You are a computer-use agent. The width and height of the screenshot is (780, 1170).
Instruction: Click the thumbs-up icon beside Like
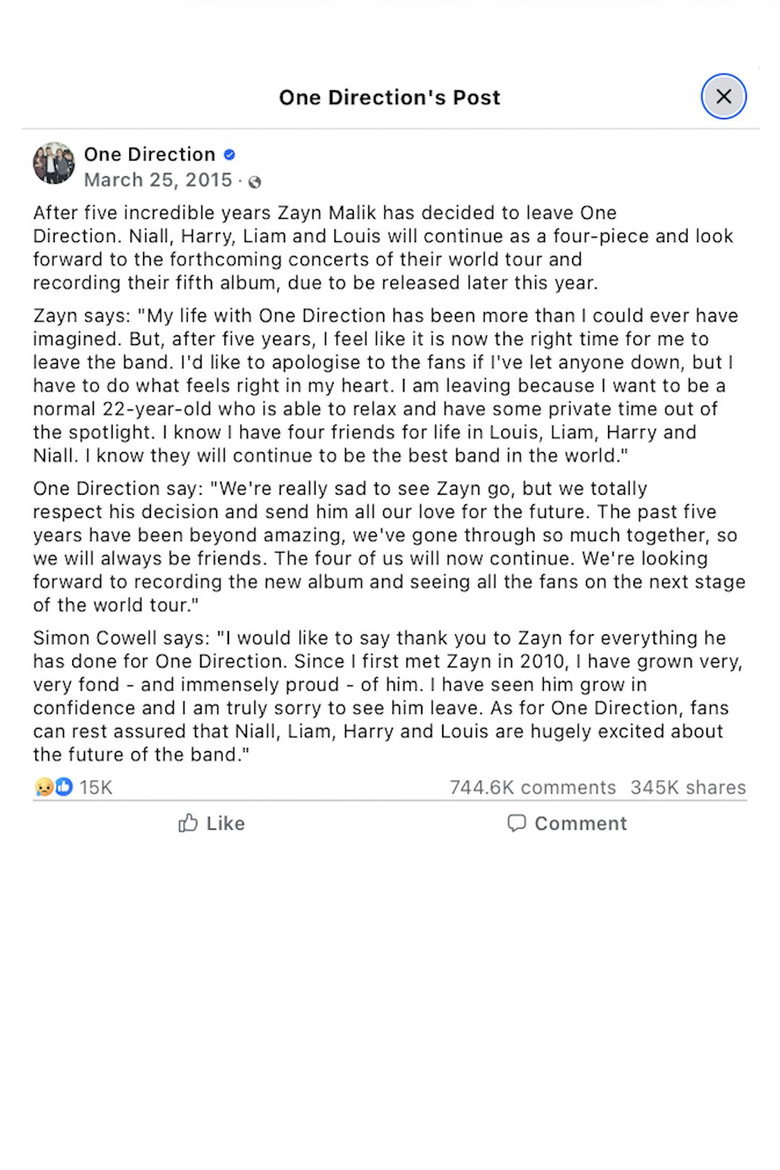[188, 823]
